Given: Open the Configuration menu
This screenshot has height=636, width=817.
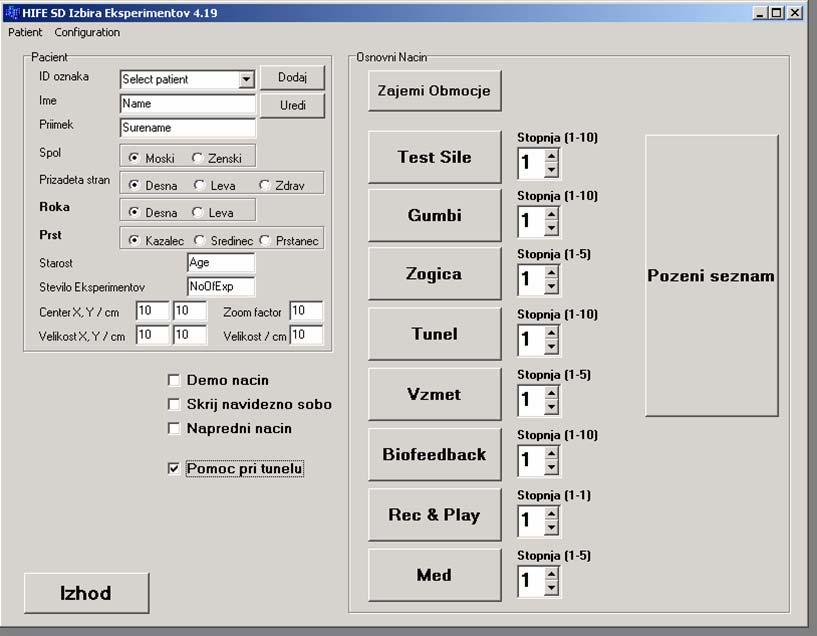Looking at the screenshot, I should 87,32.
